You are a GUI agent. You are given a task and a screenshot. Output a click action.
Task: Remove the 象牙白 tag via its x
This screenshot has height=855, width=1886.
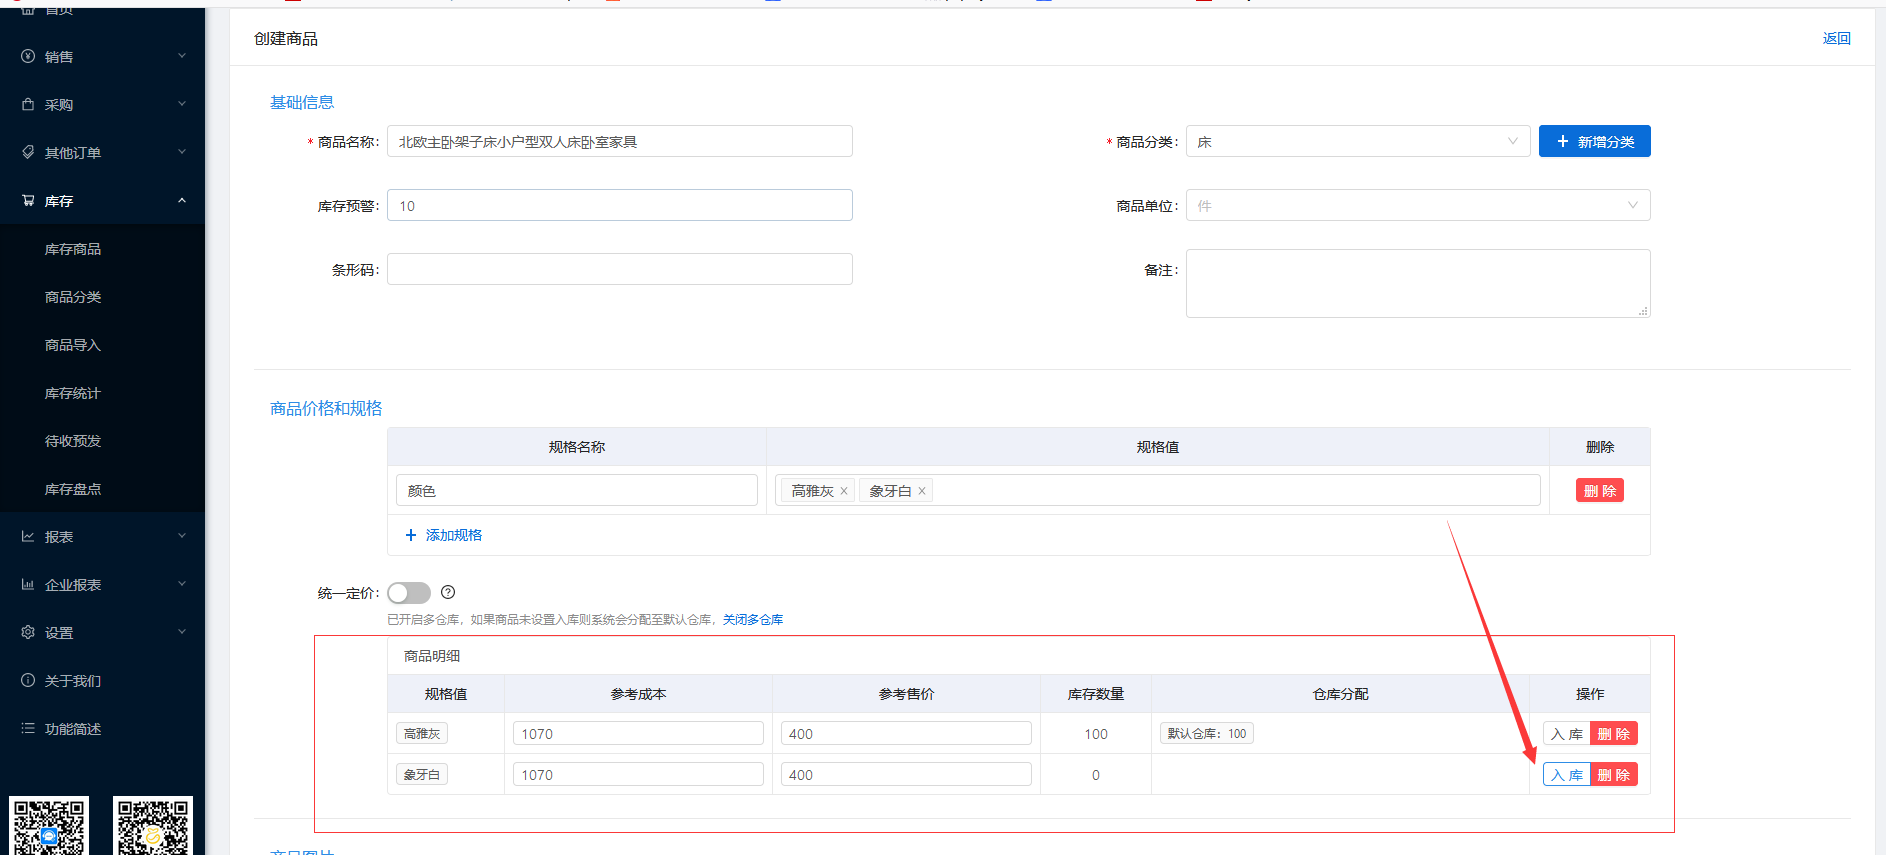coord(922,491)
